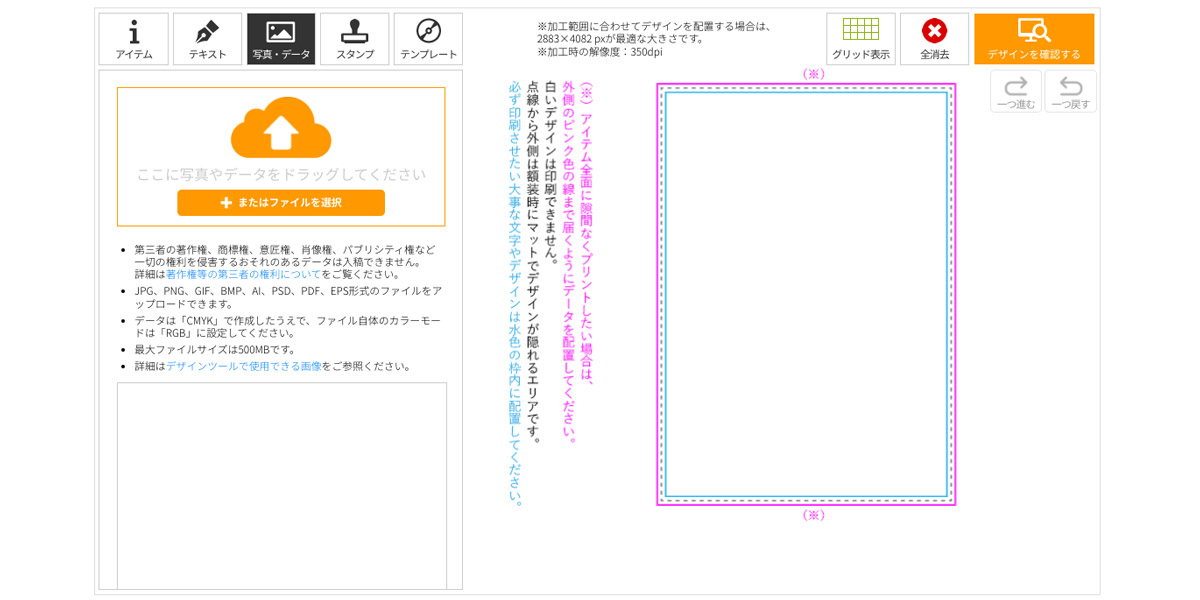Open the スタンプ tab
Image resolution: width=1200 pixels, height=600 pixels.
(354, 39)
